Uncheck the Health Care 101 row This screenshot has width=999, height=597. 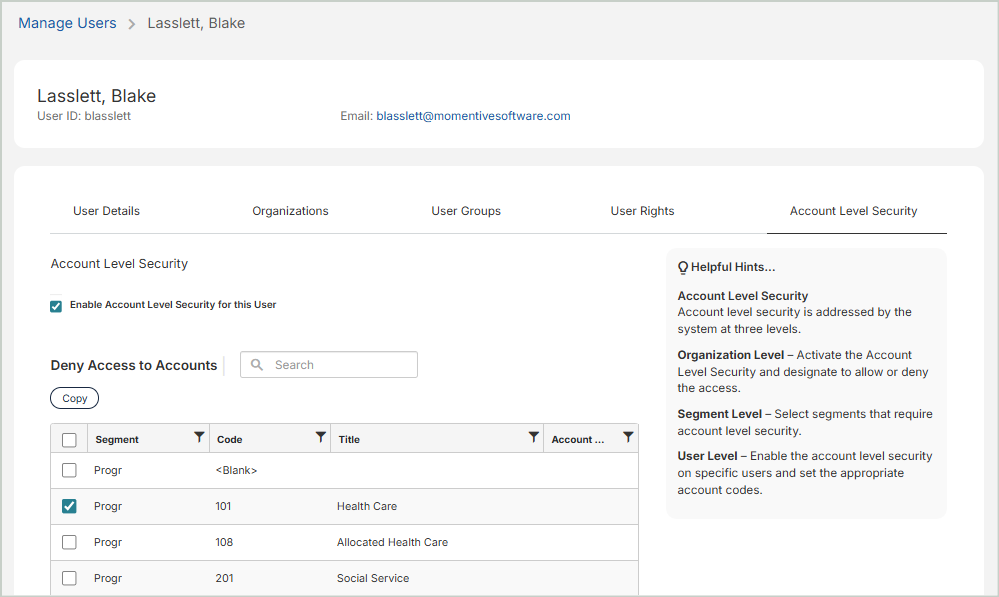tap(69, 506)
